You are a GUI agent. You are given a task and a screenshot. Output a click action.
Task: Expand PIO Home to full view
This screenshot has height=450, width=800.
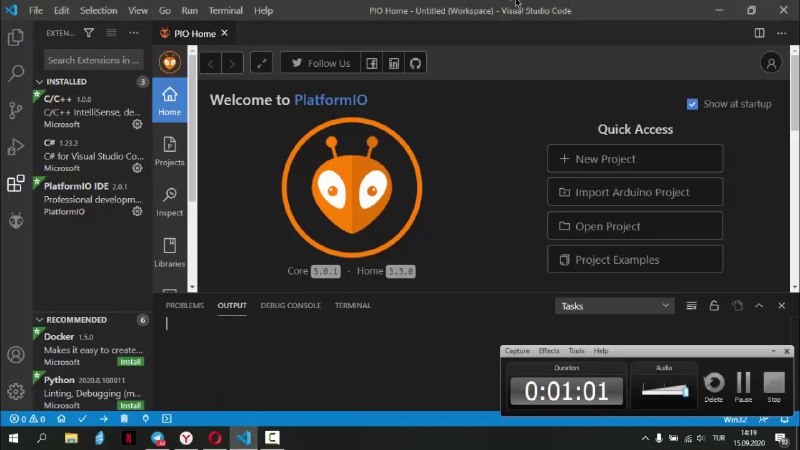(261, 63)
